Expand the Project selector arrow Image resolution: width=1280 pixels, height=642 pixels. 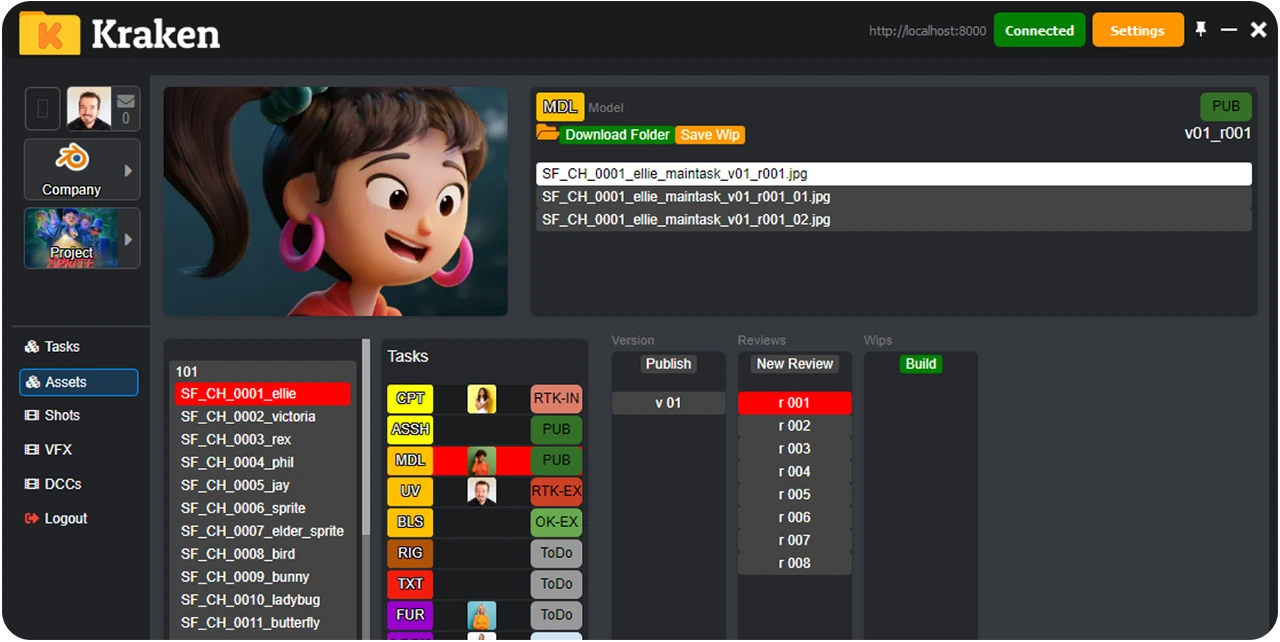128,239
